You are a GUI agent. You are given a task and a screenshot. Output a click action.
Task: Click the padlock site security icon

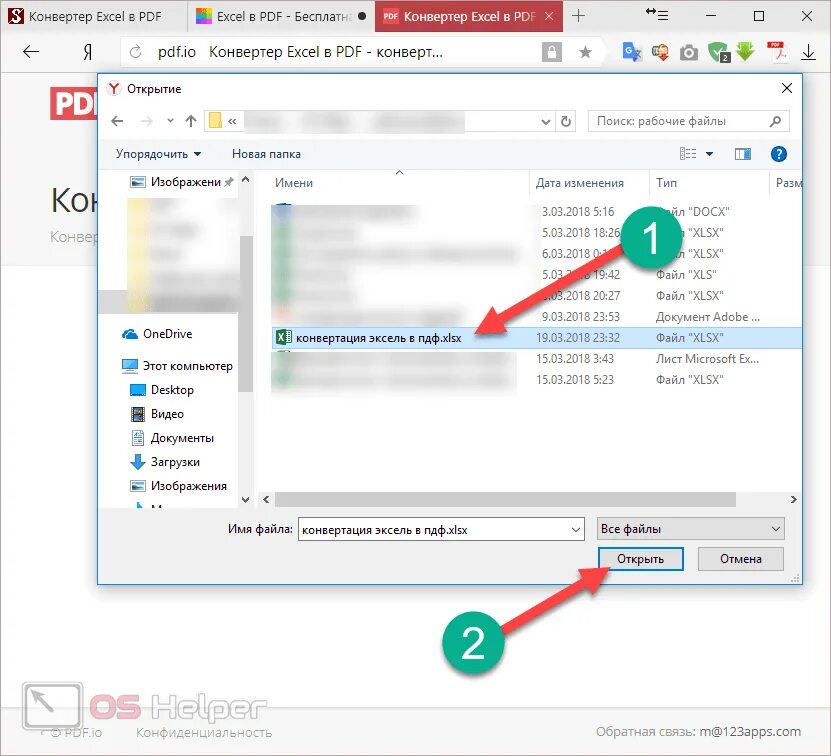pyautogui.click(x=551, y=52)
